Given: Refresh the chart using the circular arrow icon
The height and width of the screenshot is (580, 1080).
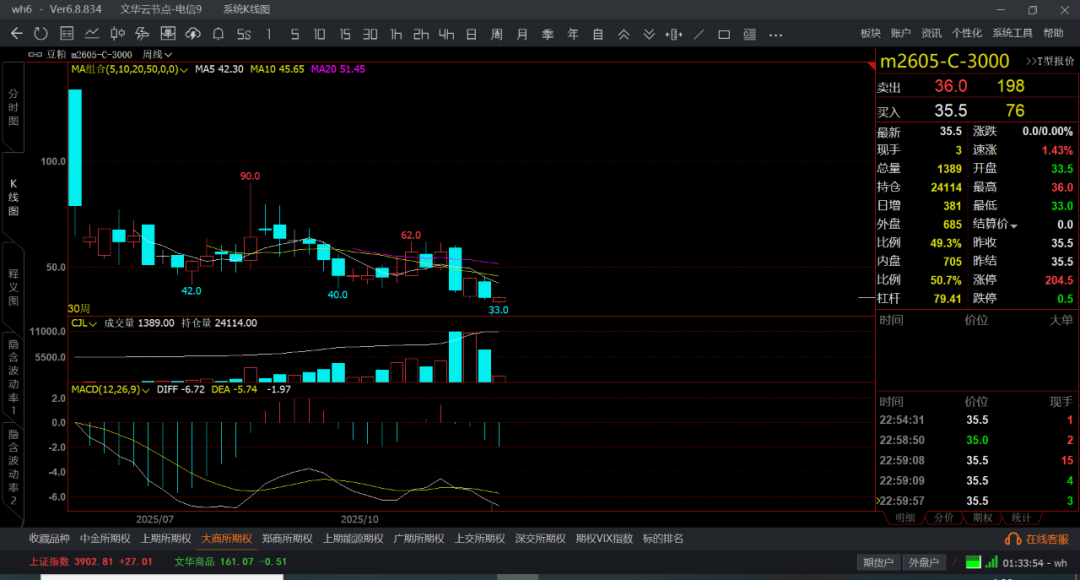Looking at the screenshot, I should tap(41, 34).
